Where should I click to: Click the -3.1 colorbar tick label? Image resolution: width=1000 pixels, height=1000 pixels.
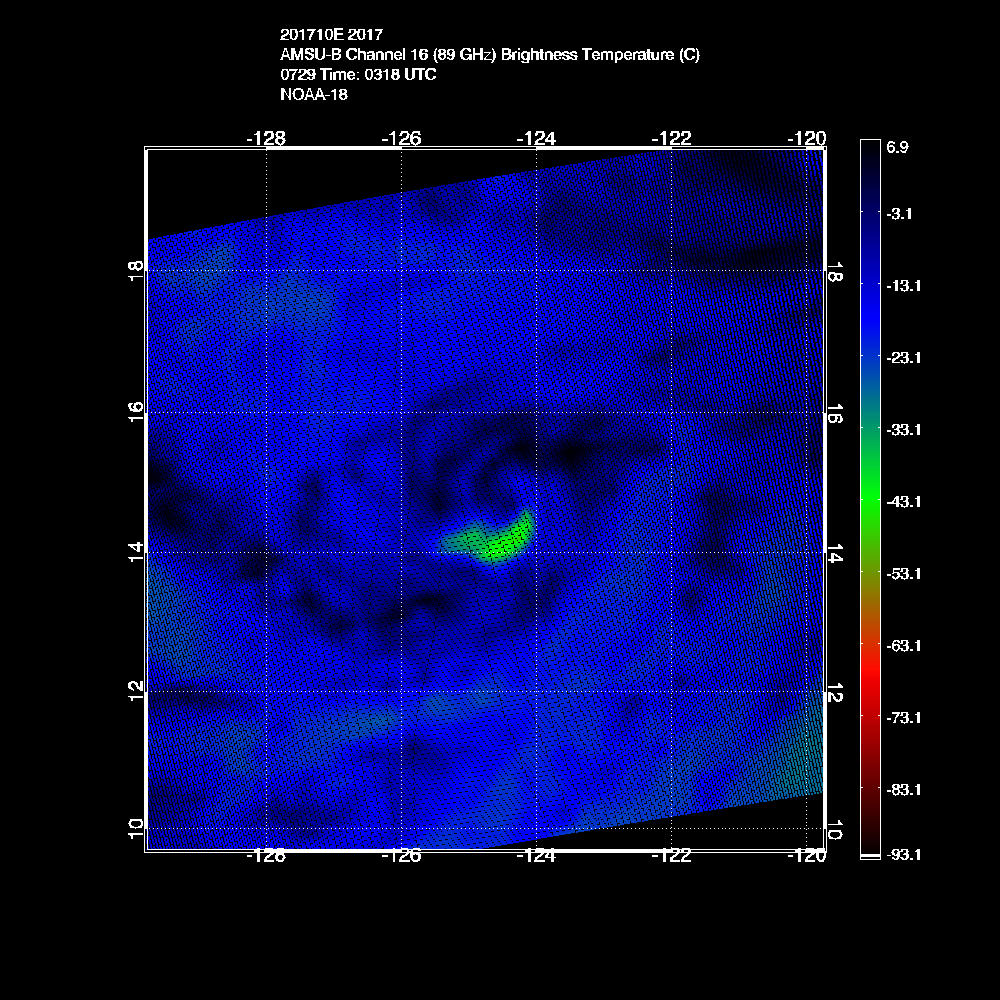tap(899, 214)
